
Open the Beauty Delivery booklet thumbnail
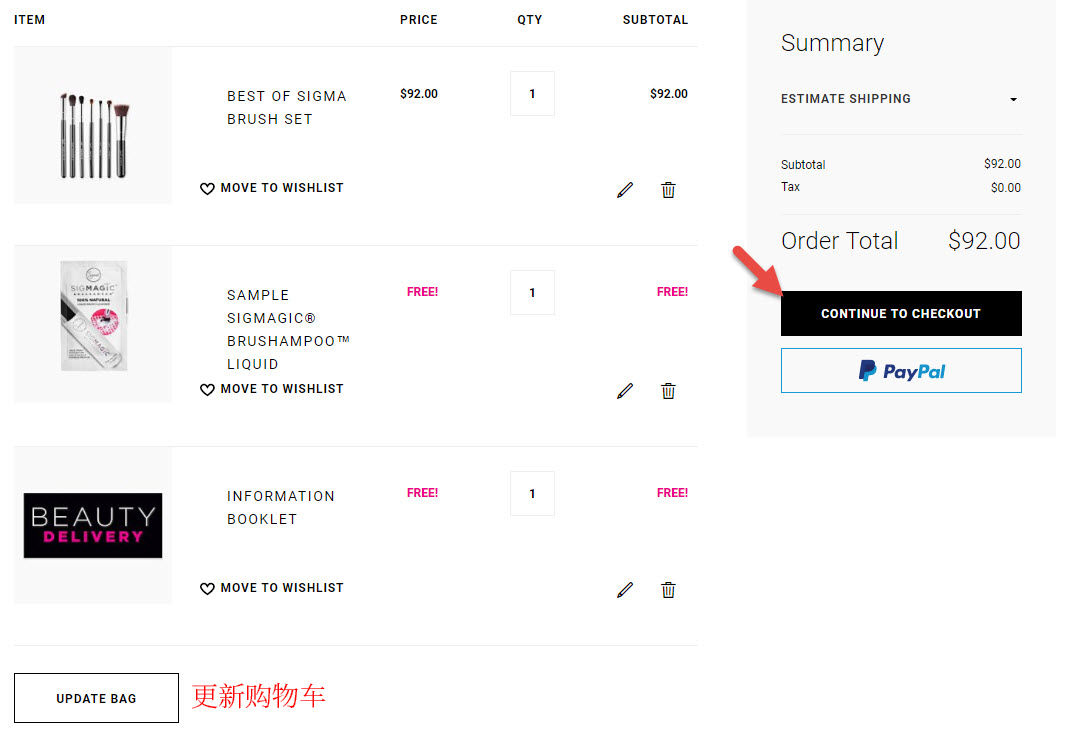(93, 526)
